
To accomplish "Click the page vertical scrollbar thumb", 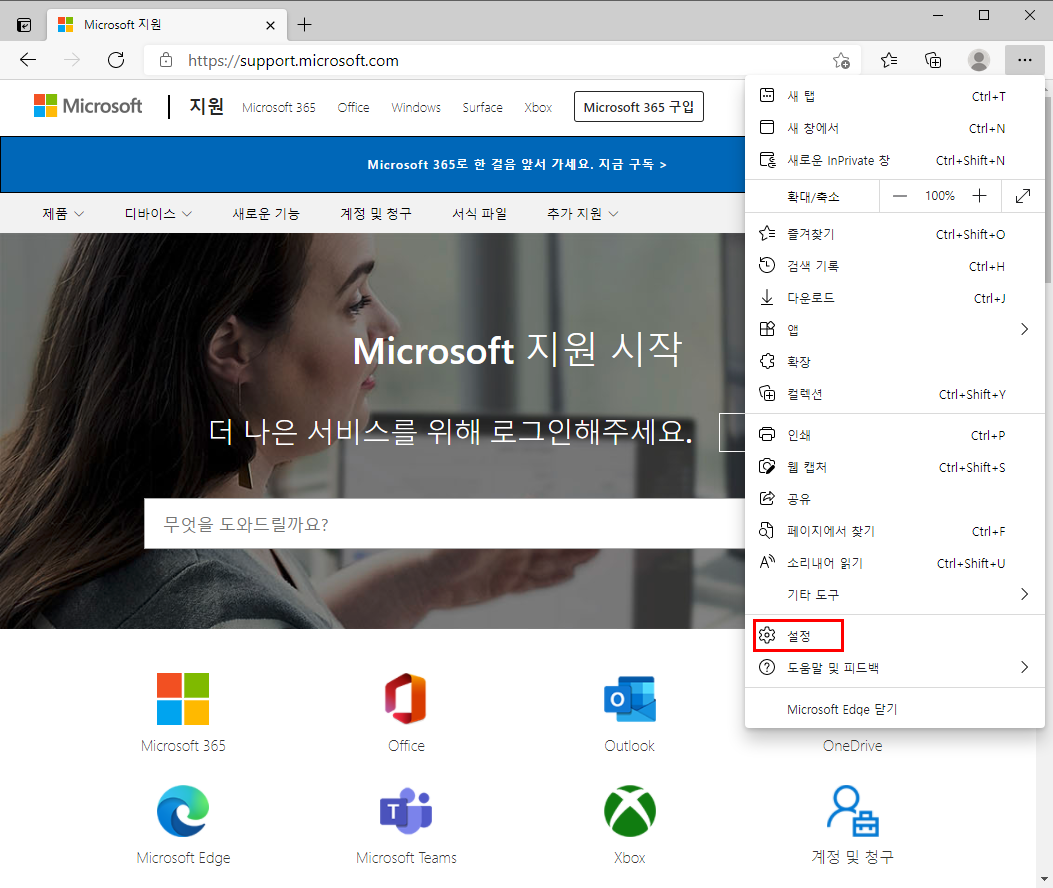I will coord(1048,190).
